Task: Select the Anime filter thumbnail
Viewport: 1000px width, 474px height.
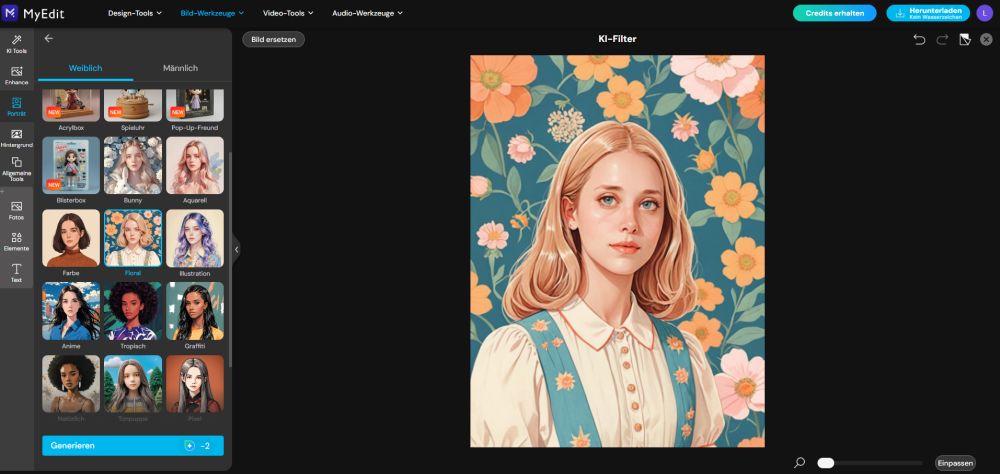Action: point(71,312)
